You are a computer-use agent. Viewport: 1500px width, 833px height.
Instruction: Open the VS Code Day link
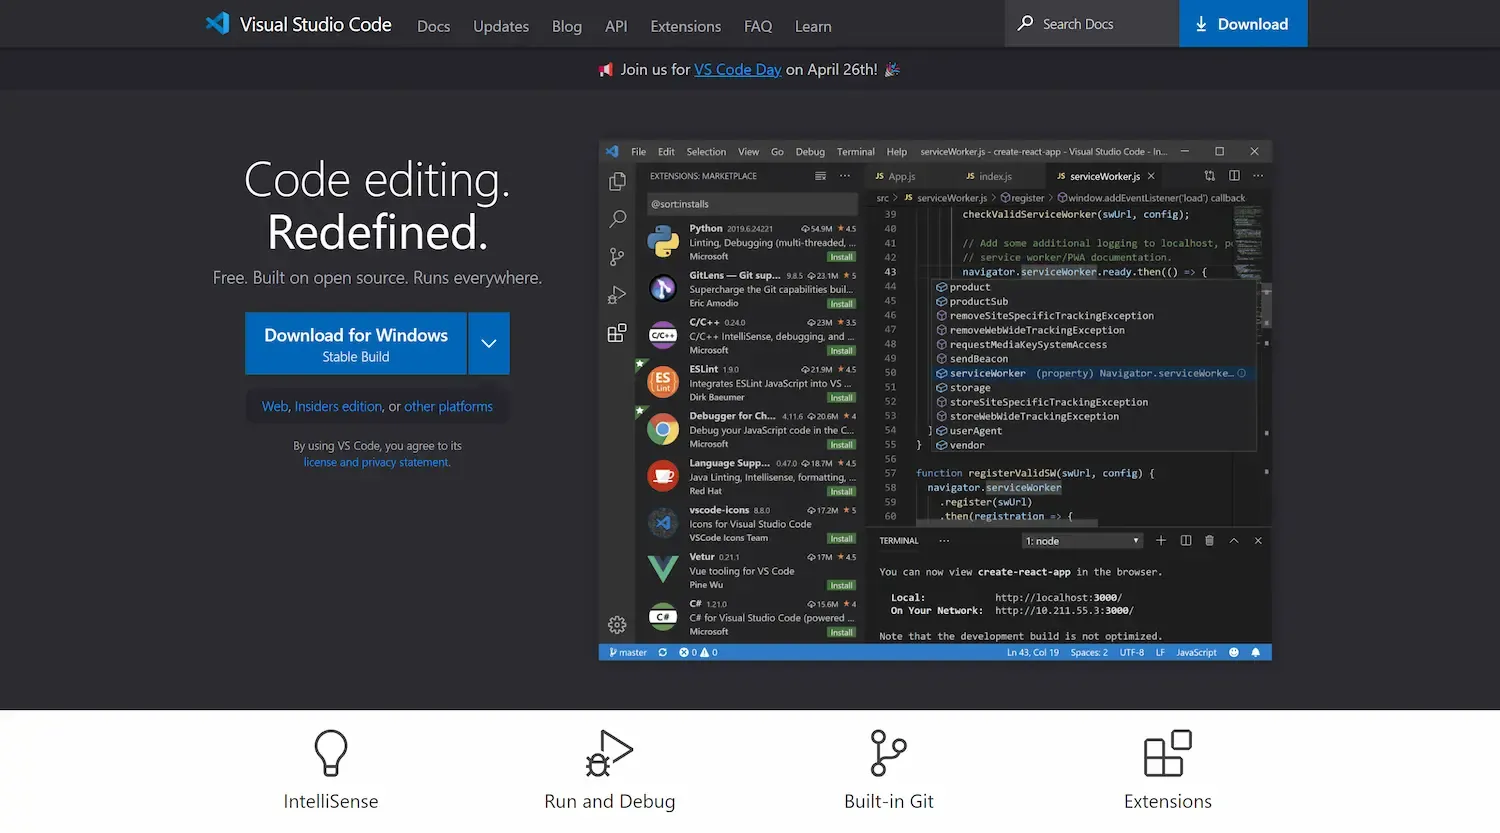pos(737,69)
